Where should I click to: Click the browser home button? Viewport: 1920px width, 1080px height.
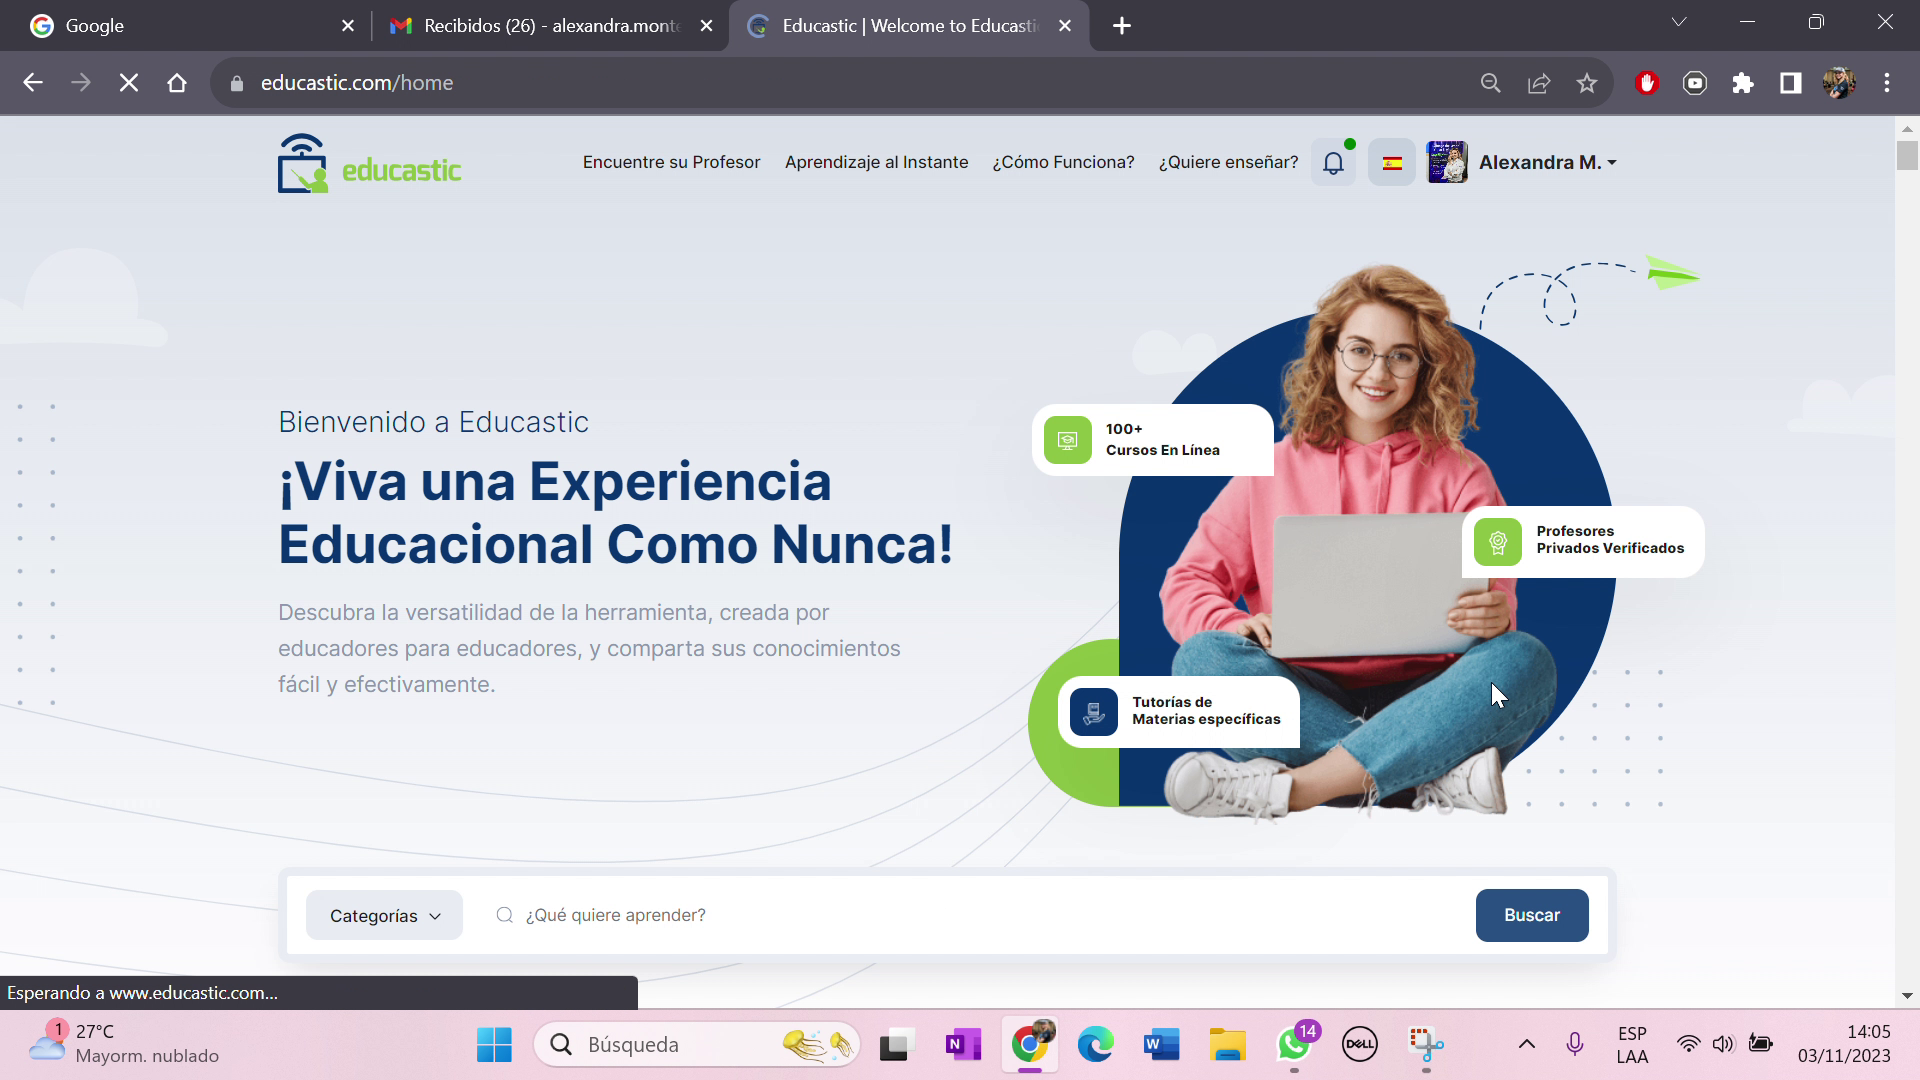click(177, 83)
